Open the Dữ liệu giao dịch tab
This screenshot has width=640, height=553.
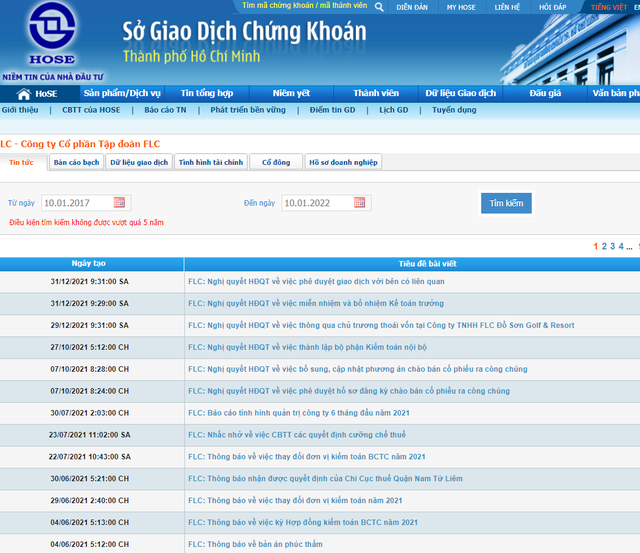click(139, 162)
